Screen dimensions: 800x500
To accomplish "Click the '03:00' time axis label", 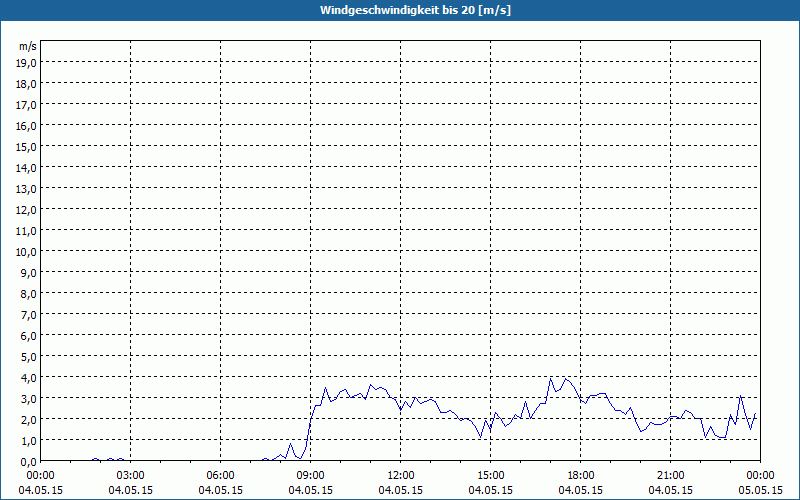I will pos(131,476).
